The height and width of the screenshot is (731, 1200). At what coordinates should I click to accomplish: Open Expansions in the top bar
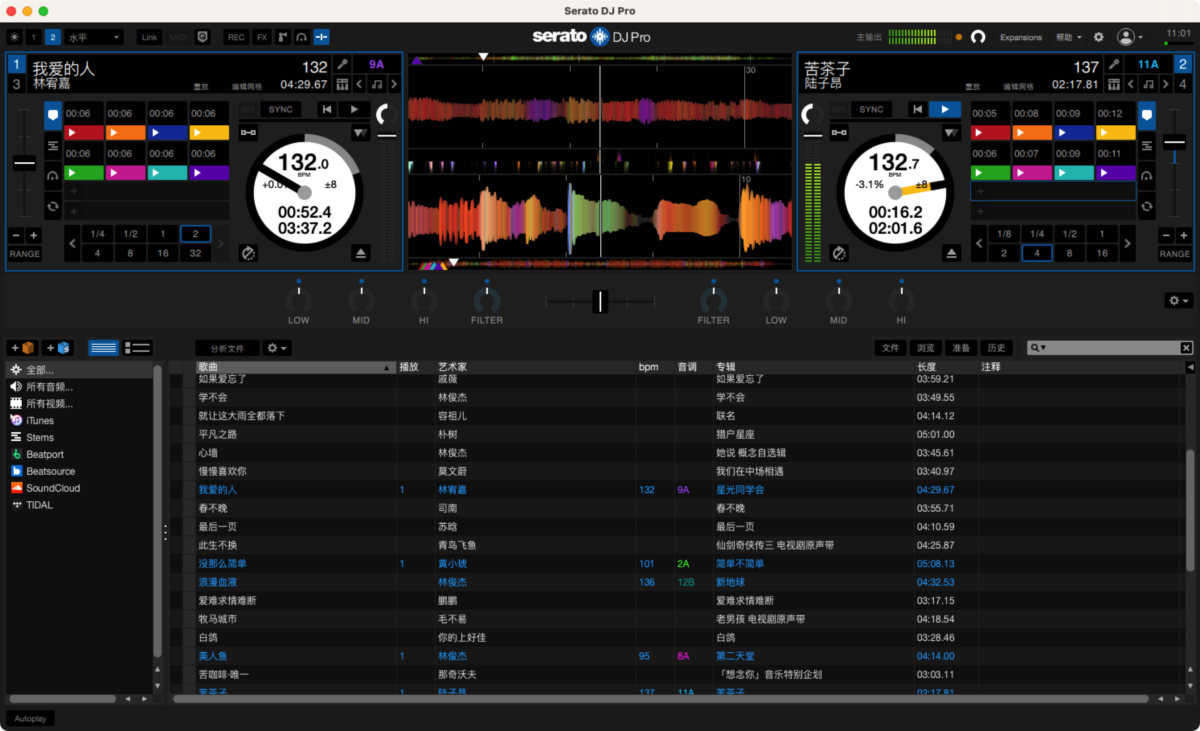coord(1021,37)
